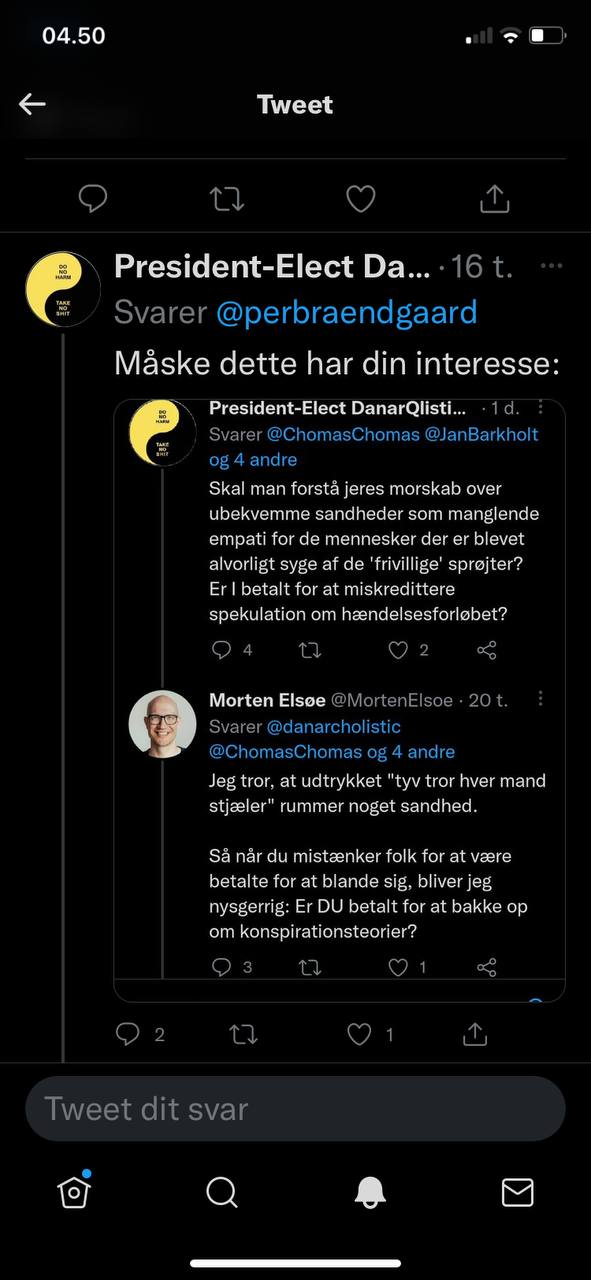Viewport: 591px width, 1280px height.
Task: Like the top tweet with the heart icon
Action: [361, 199]
